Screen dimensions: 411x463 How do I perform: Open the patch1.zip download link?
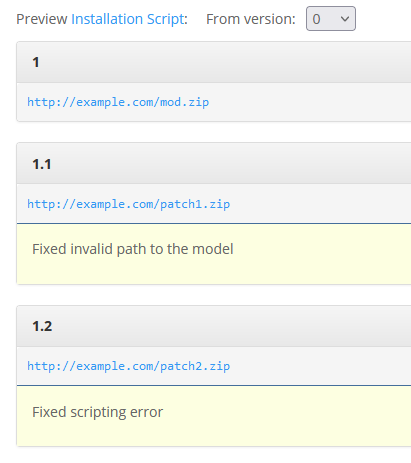click(129, 204)
